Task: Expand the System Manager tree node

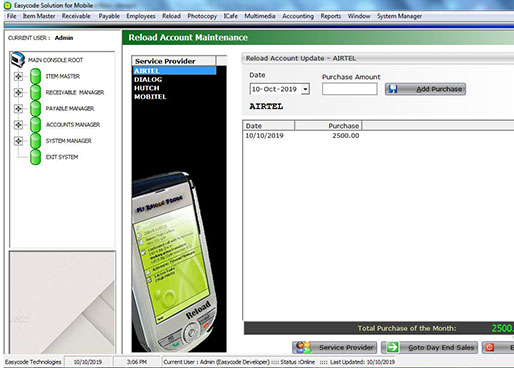Action: click(x=18, y=141)
